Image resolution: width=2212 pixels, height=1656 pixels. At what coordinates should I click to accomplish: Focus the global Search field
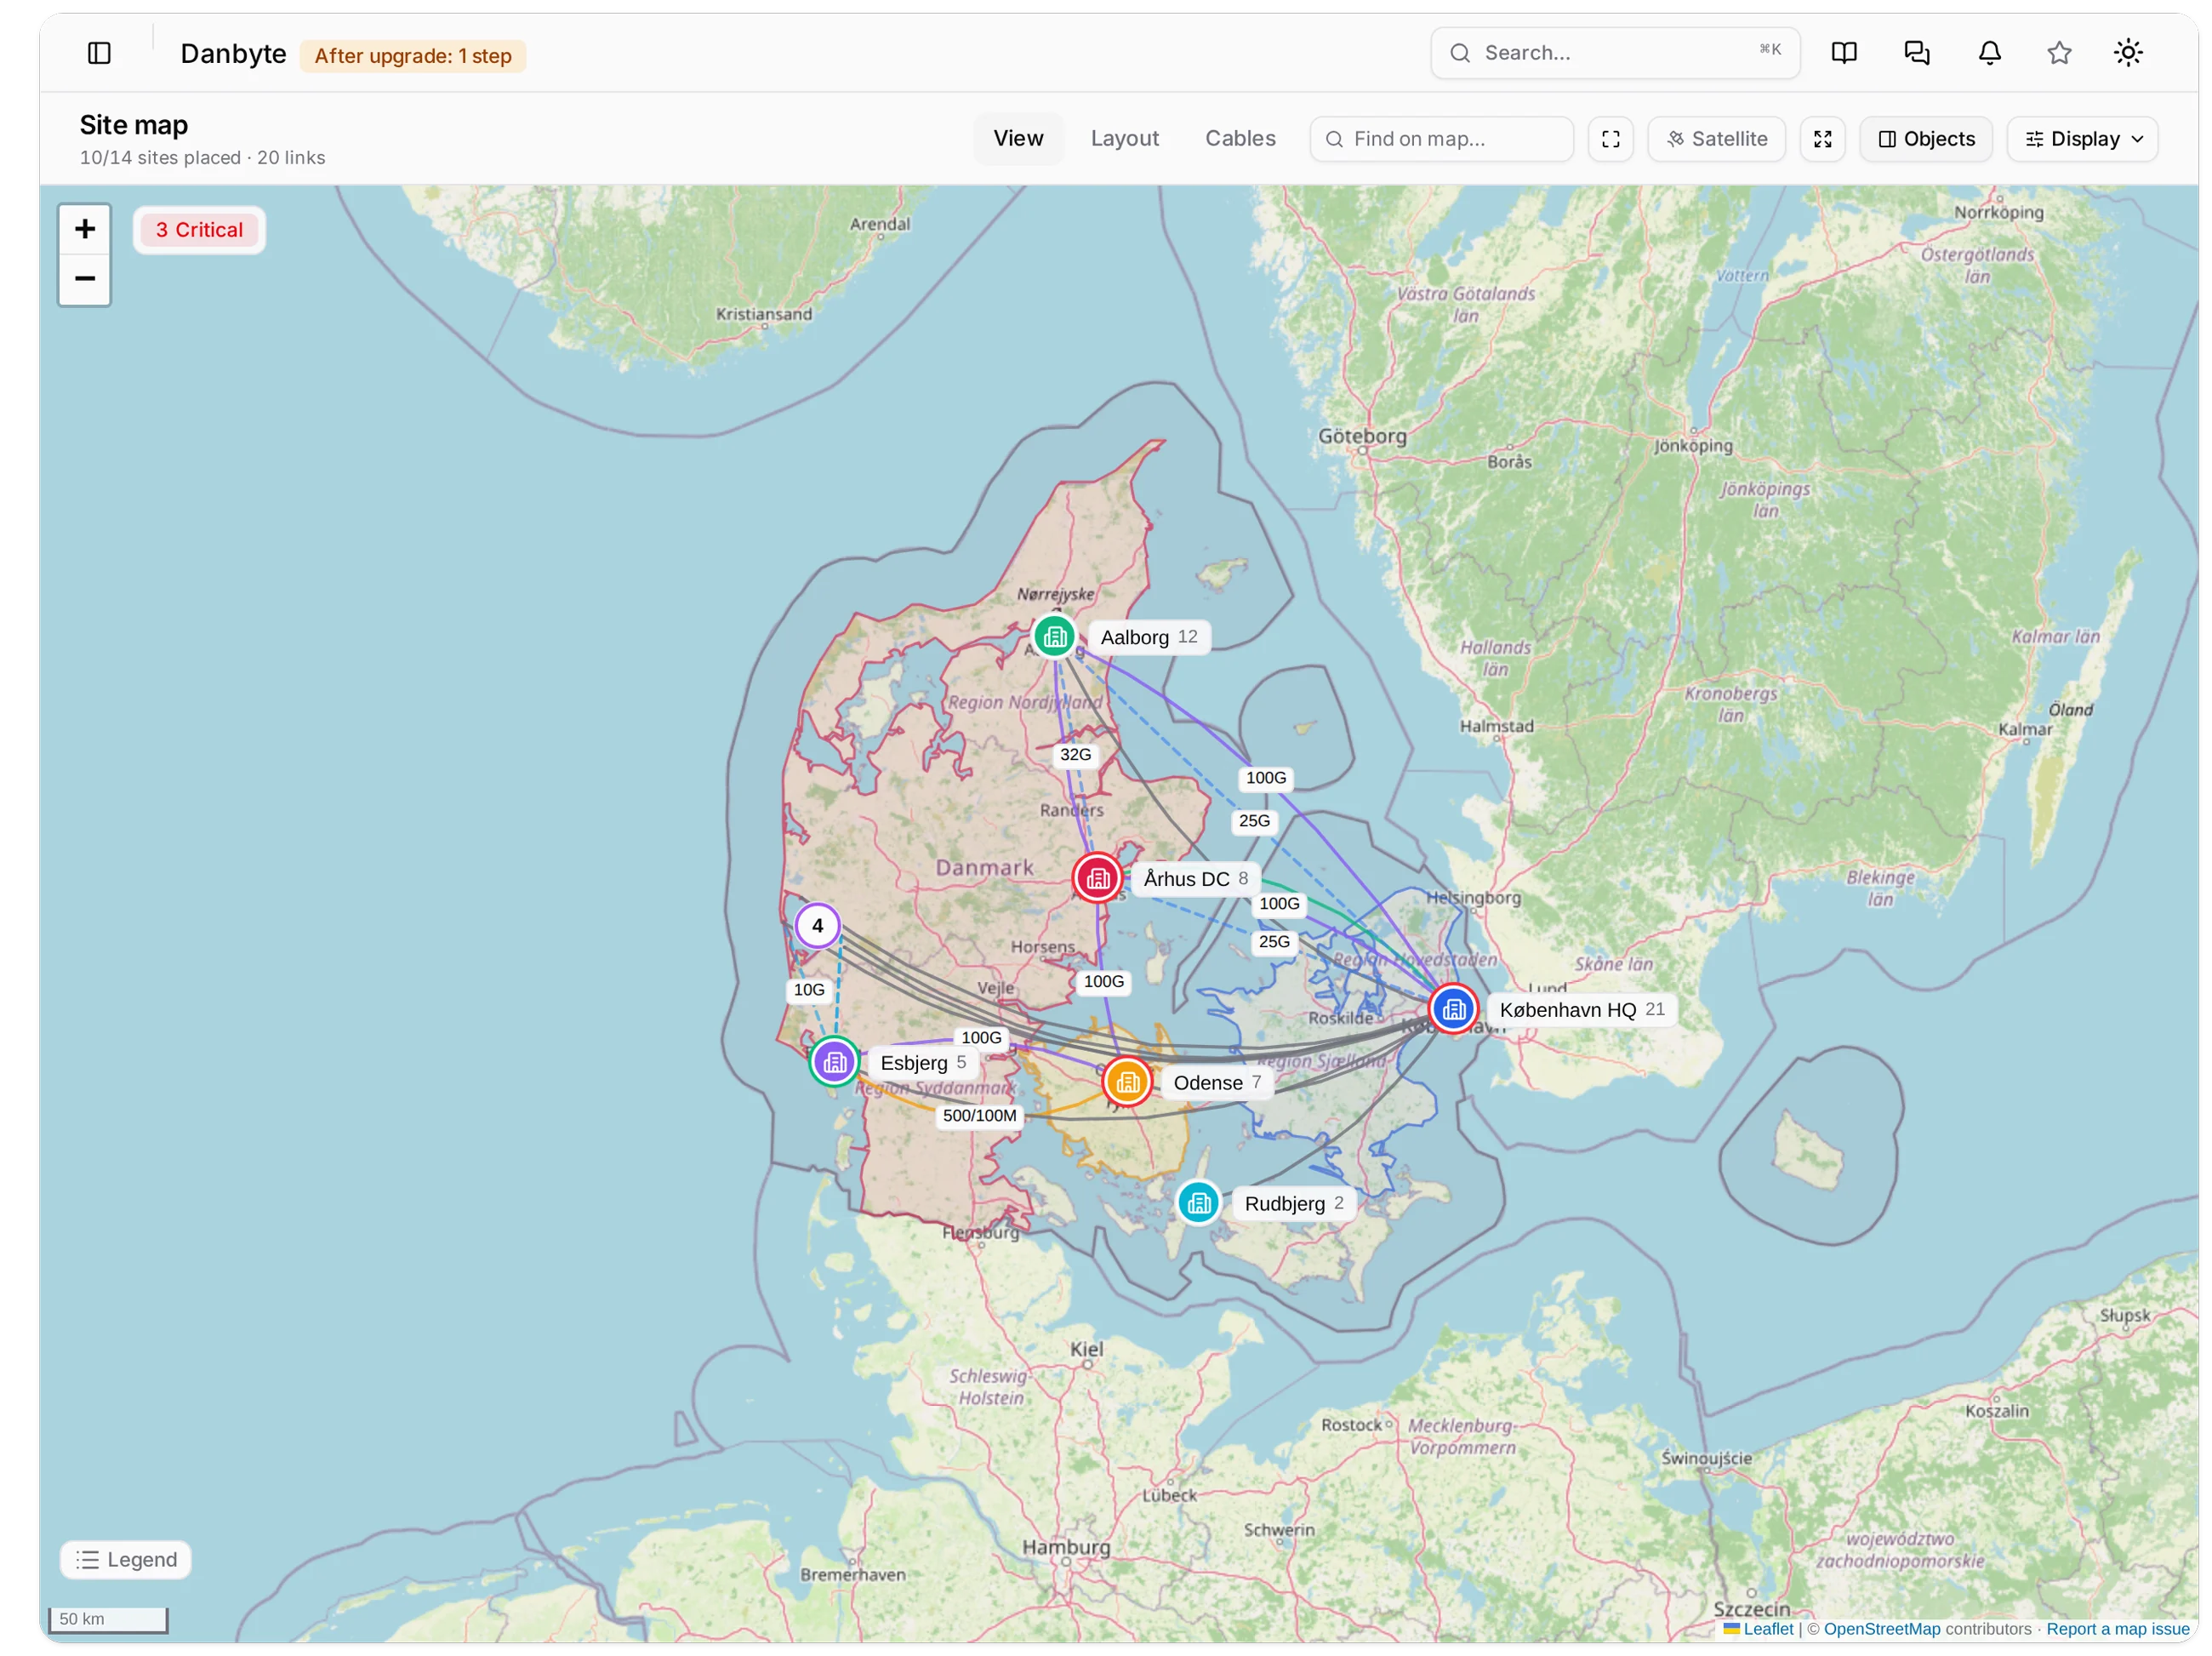click(x=1615, y=53)
